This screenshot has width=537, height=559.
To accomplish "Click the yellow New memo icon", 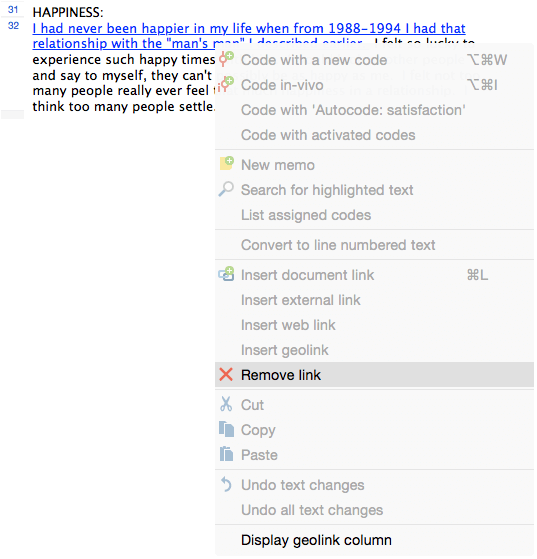I will point(226,163).
